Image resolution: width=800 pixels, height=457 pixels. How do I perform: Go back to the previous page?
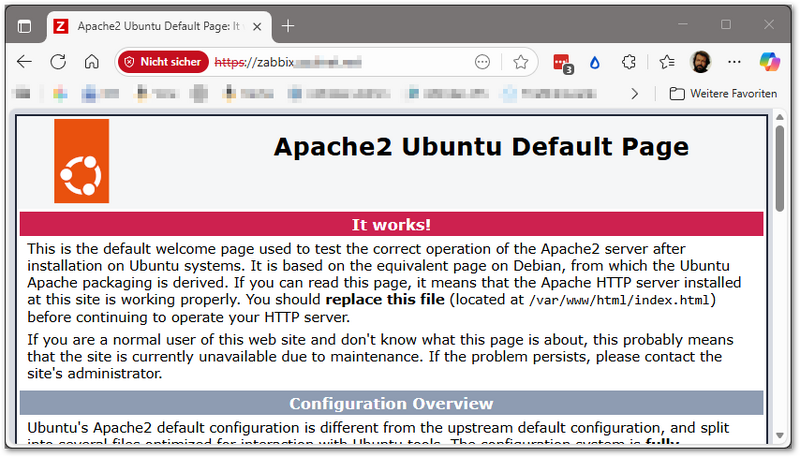pyautogui.click(x=25, y=62)
